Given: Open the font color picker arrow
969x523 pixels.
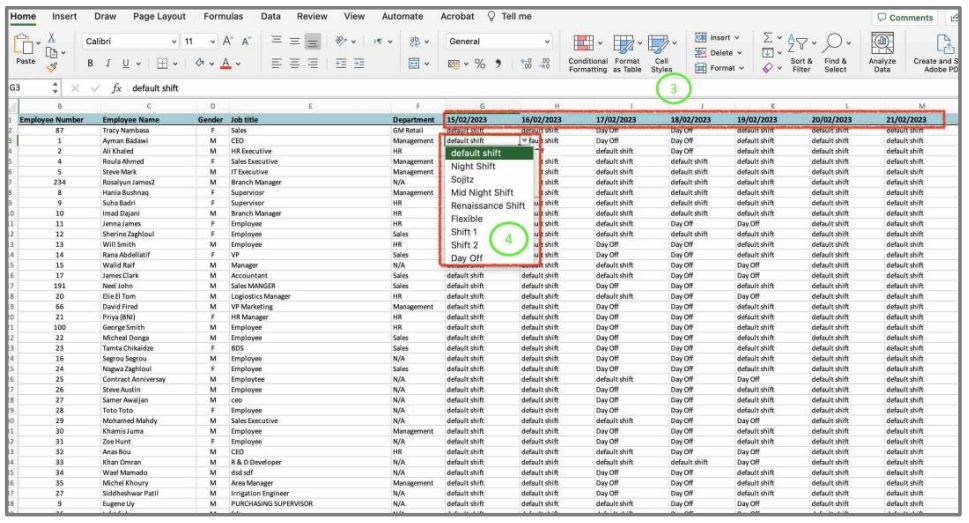Looking at the screenshot, I should pyautogui.click(x=238, y=64).
